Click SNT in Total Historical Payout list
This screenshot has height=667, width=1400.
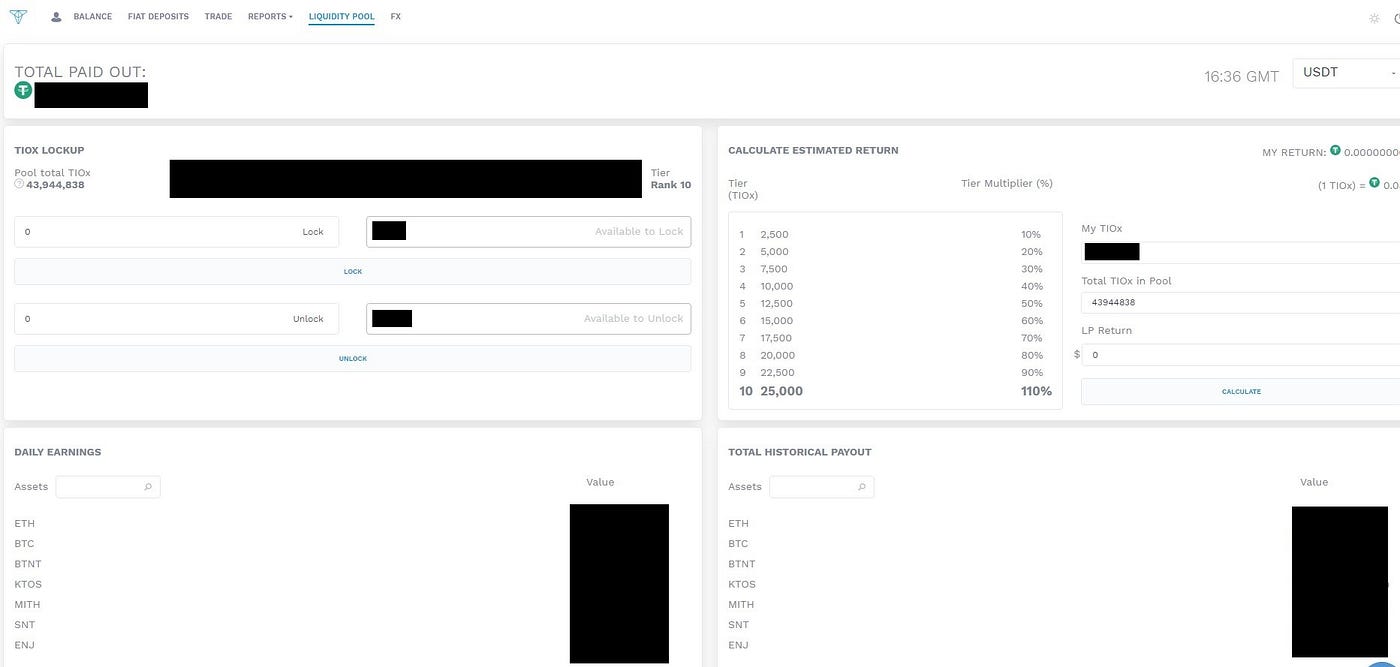tap(738, 625)
